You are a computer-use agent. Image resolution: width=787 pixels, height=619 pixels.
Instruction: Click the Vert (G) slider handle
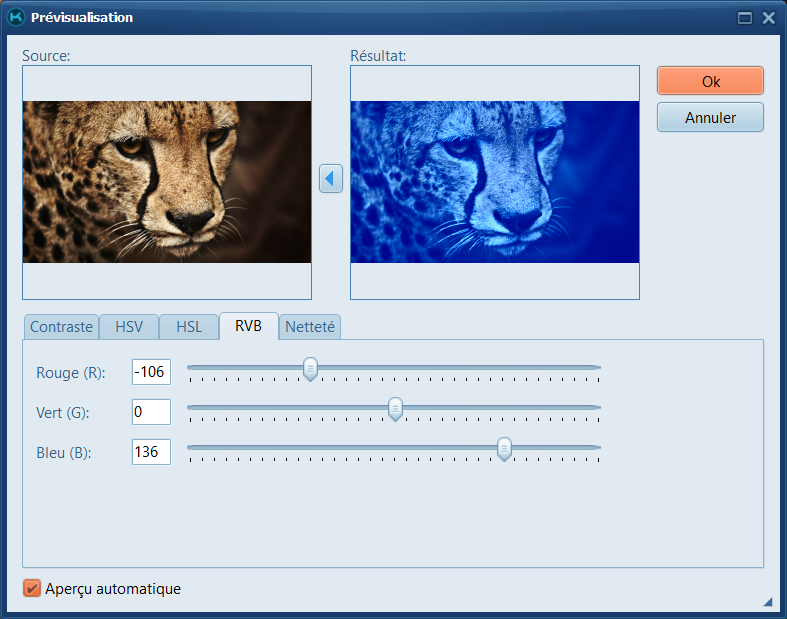point(395,408)
